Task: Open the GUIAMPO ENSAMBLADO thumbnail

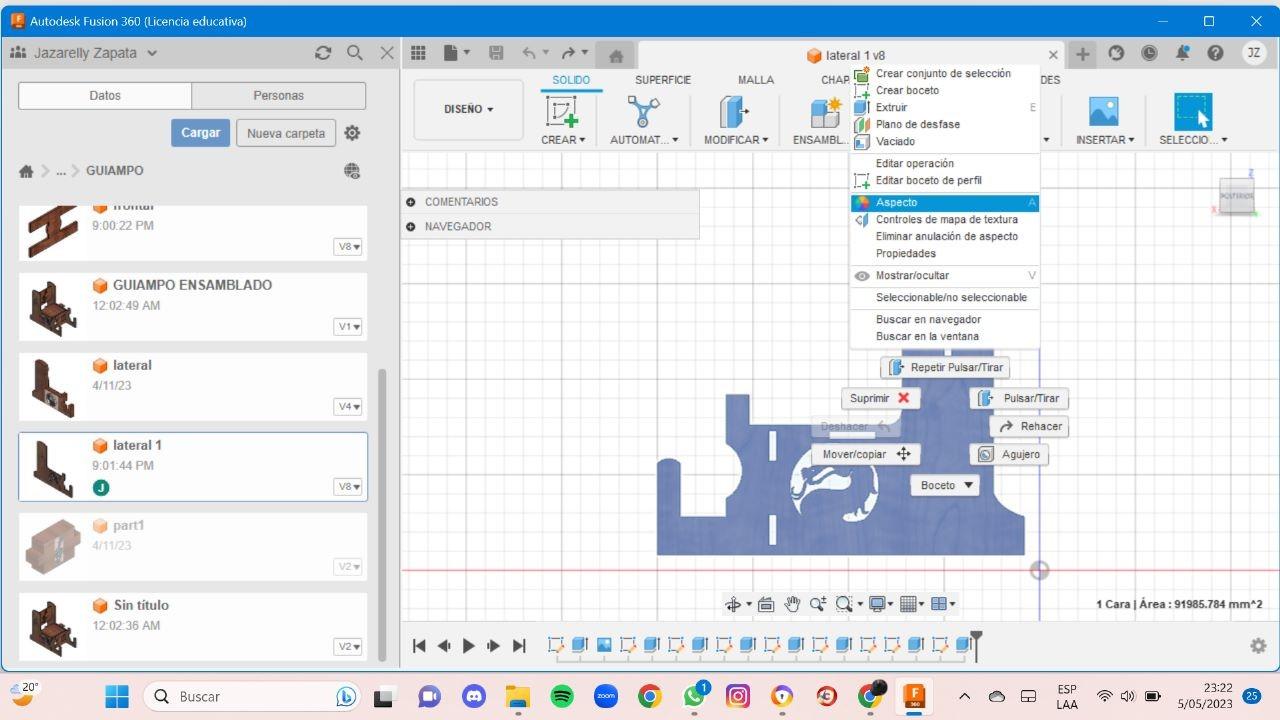Action: 53,307
